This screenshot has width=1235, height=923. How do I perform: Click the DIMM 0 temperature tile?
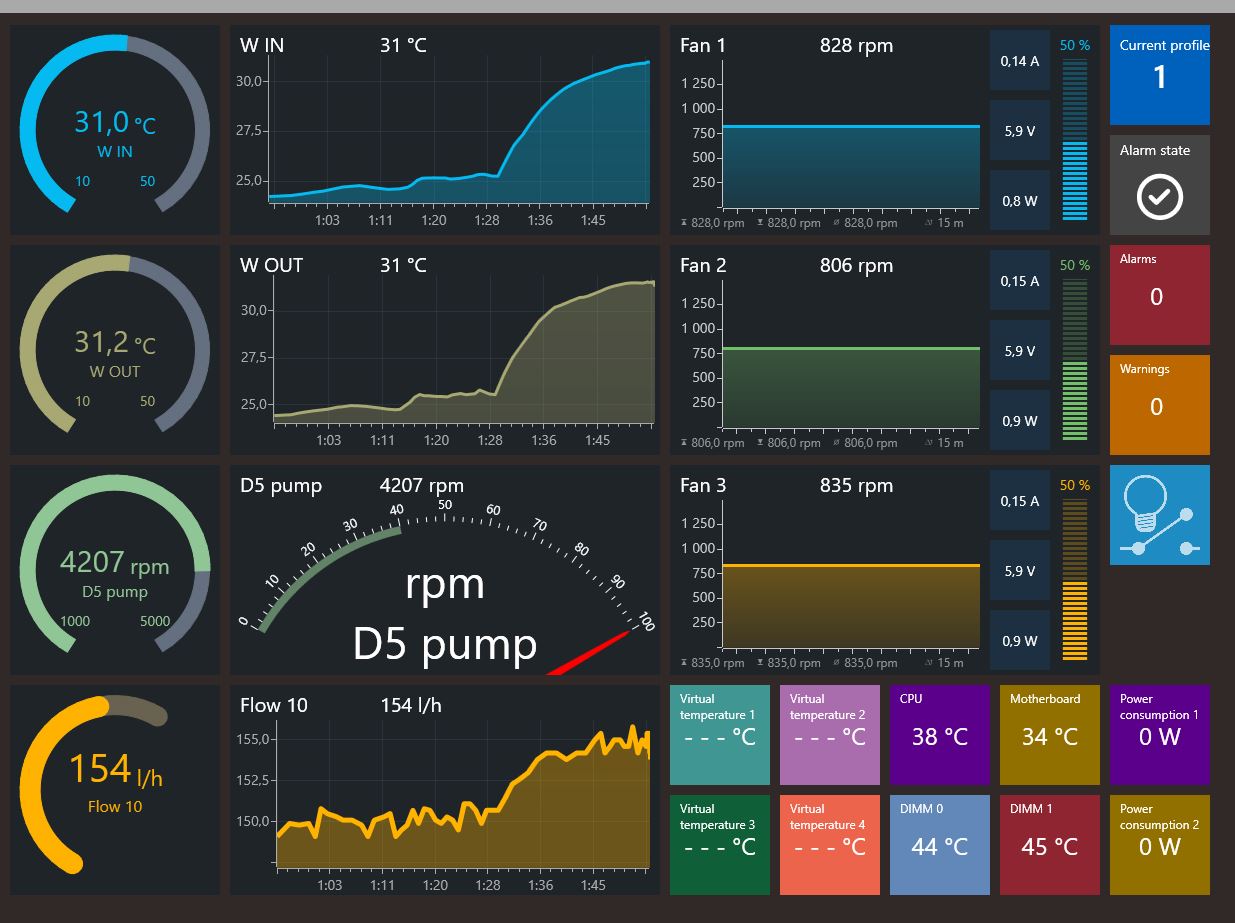[940, 845]
